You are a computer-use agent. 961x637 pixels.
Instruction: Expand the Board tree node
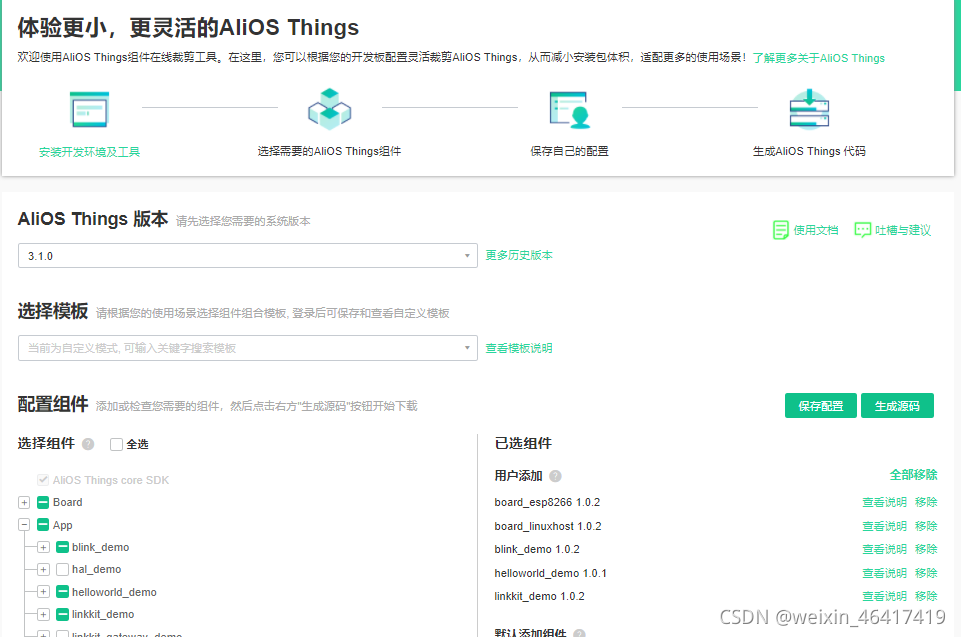(x=24, y=503)
